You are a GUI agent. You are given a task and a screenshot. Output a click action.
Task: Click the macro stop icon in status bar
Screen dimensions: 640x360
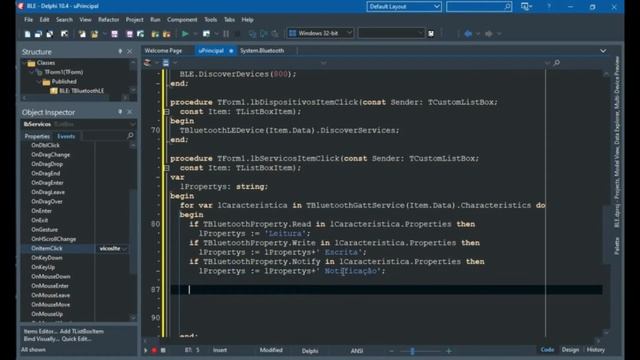click(x=163, y=350)
